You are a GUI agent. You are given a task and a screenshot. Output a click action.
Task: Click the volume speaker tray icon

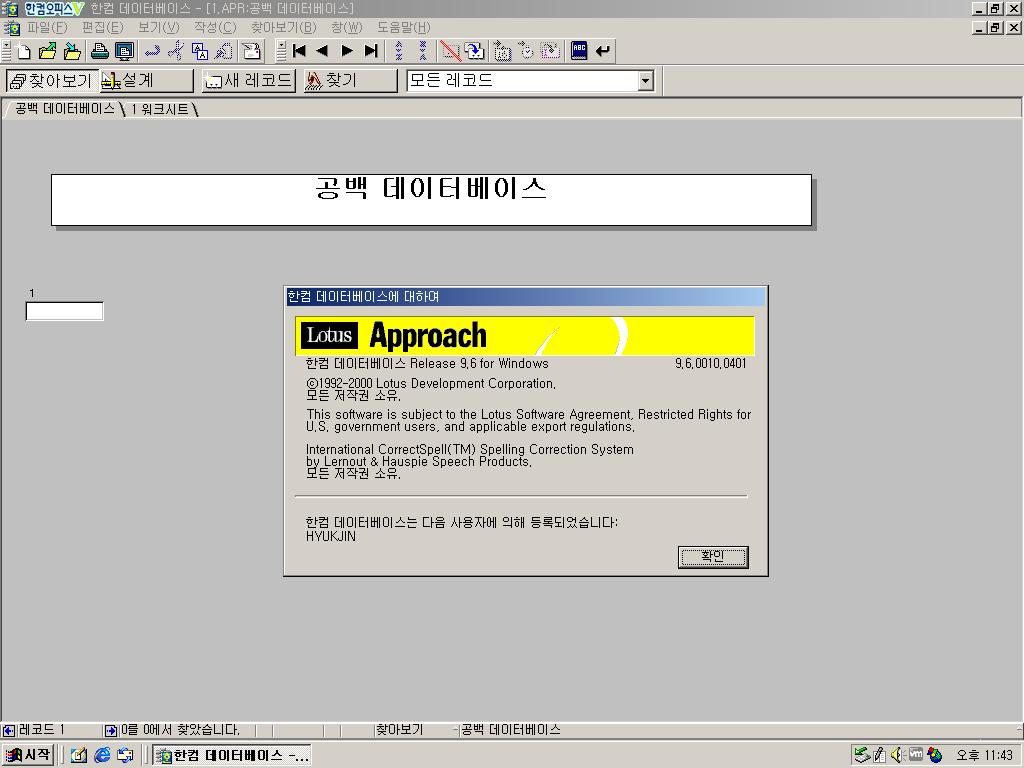(898, 755)
